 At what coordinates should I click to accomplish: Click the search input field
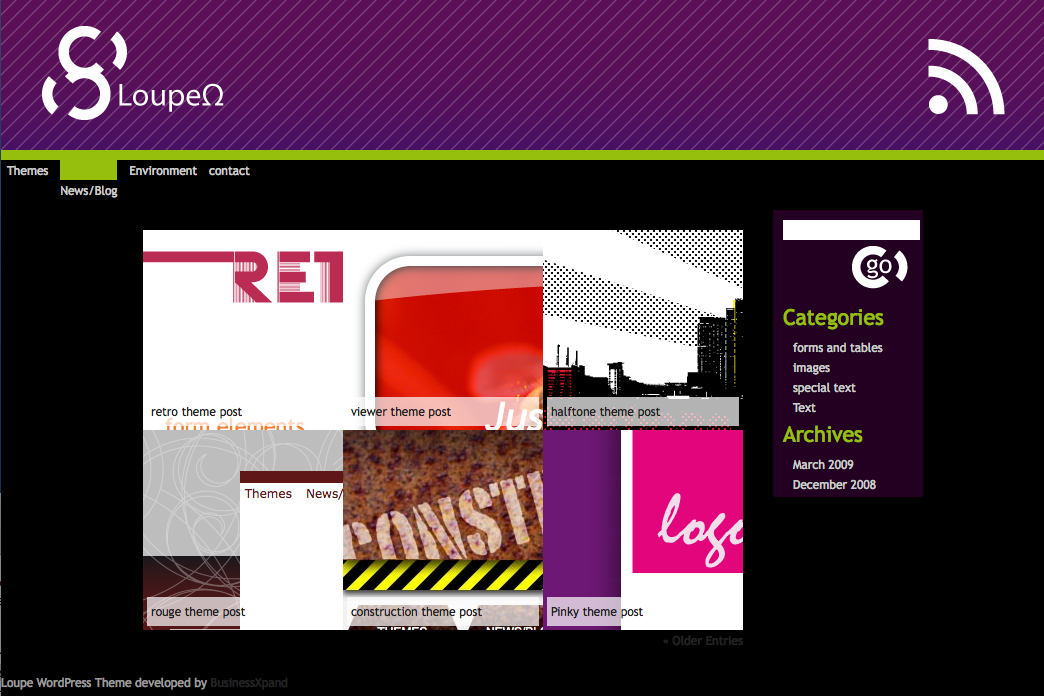pos(850,230)
